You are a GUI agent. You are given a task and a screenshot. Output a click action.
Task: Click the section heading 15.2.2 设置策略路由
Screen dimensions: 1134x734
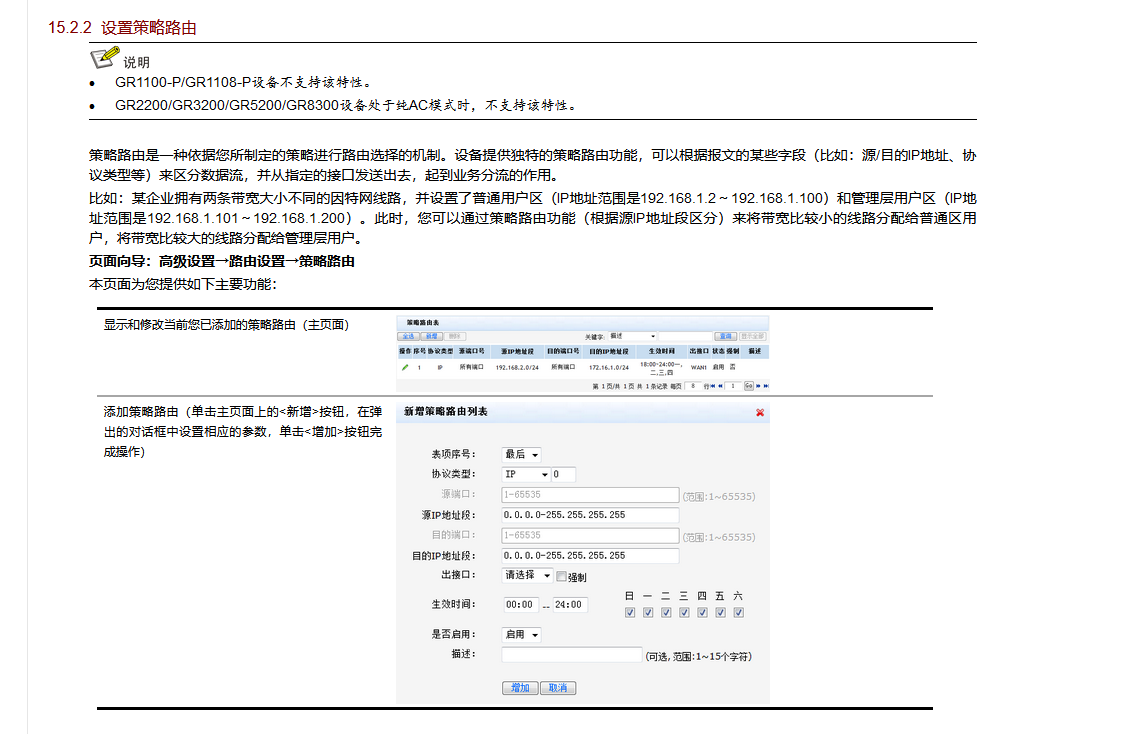122,27
